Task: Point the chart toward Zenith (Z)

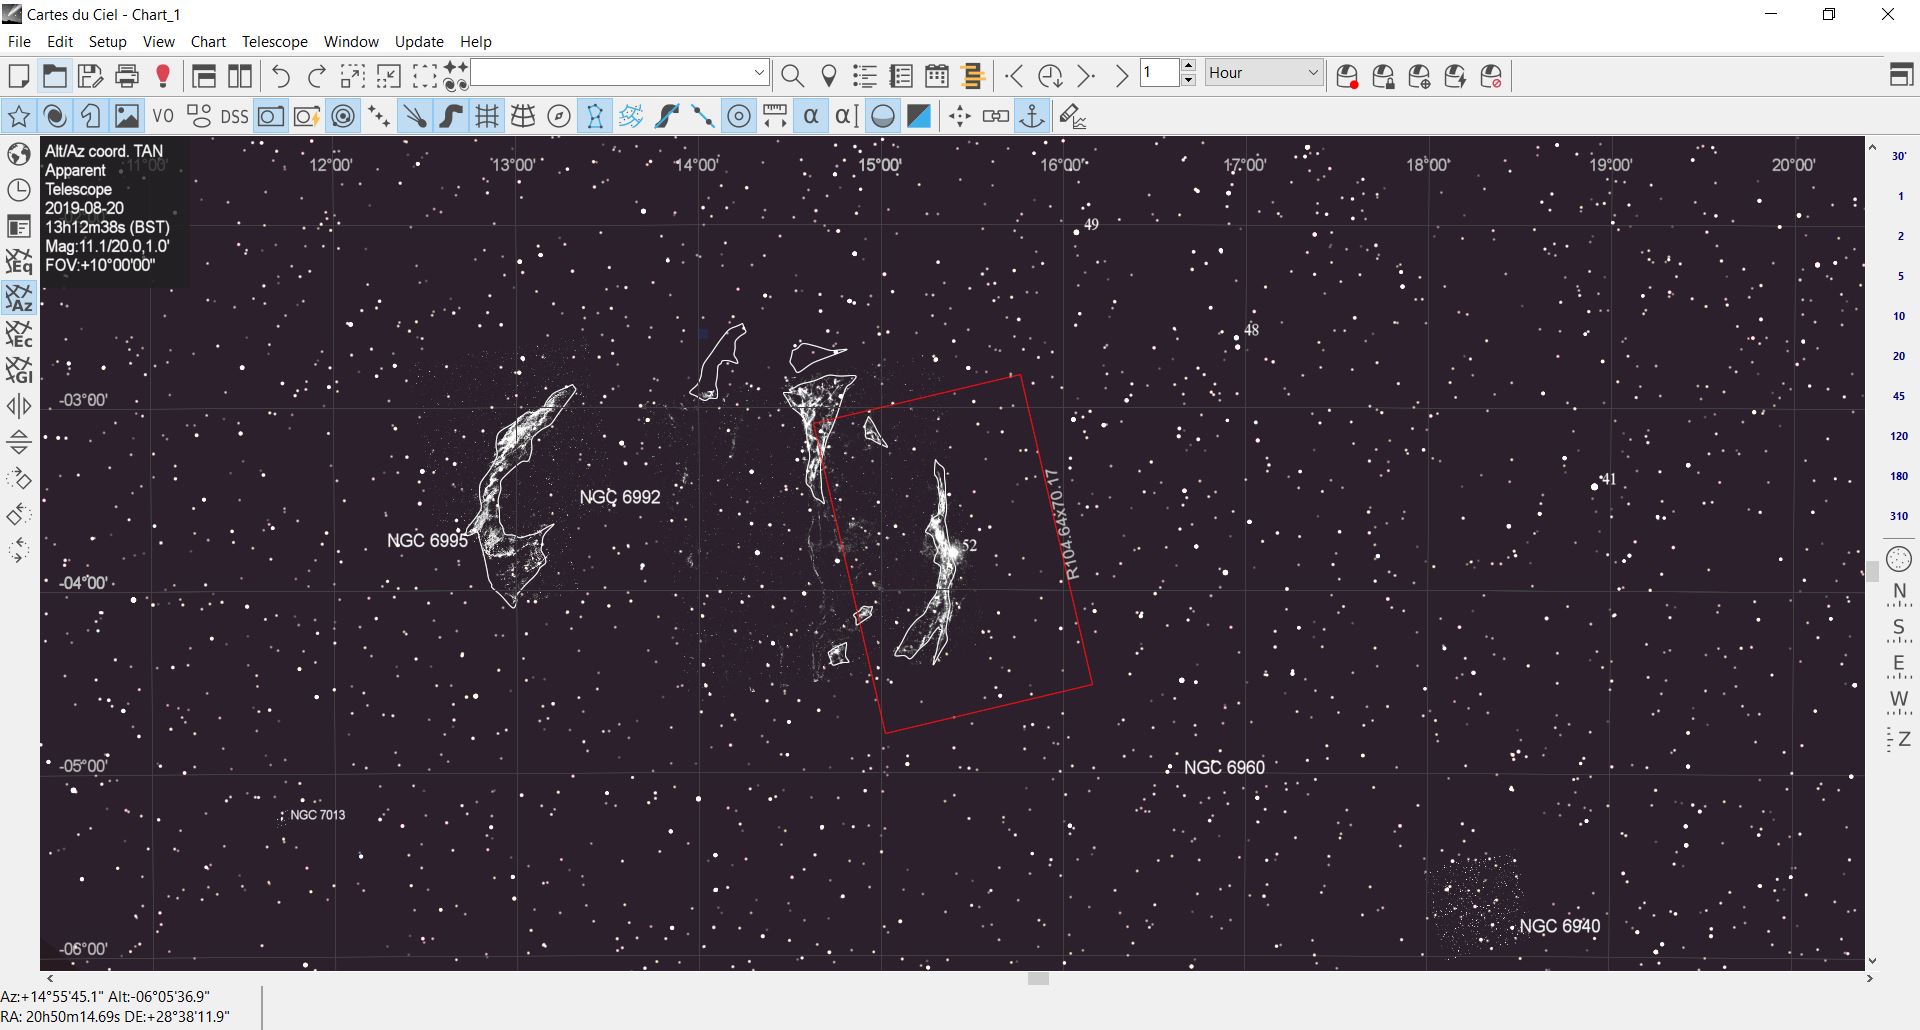Action: [1899, 740]
